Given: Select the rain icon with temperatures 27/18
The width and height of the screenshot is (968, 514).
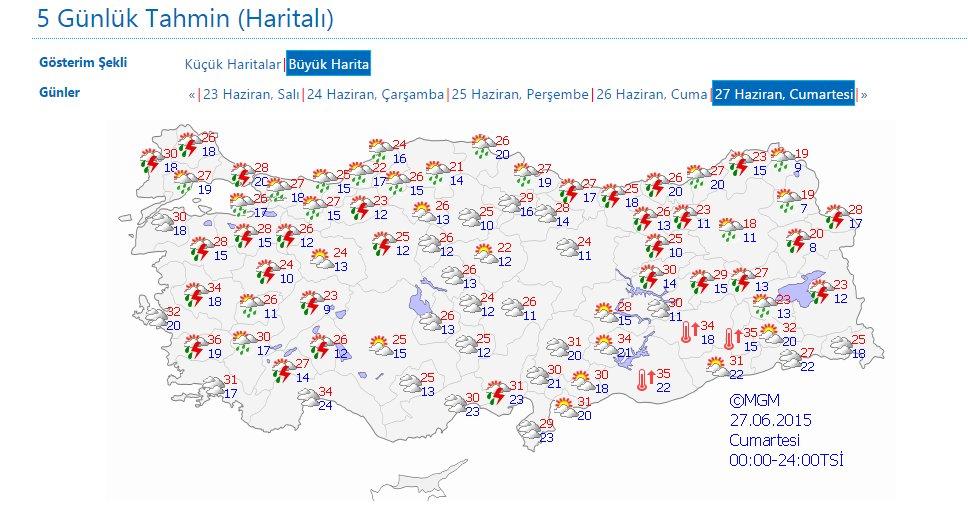Looking at the screenshot, I should pyautogui.click(x=279, y=189).
